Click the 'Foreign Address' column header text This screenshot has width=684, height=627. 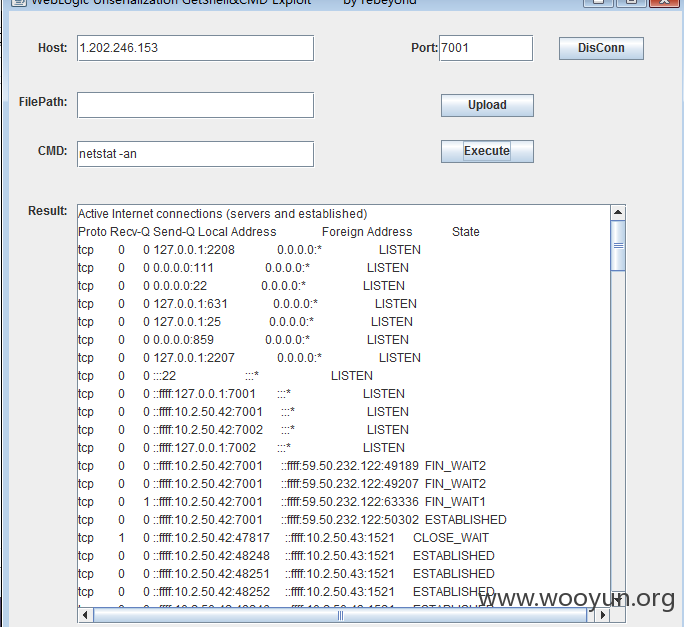point(367,232)
